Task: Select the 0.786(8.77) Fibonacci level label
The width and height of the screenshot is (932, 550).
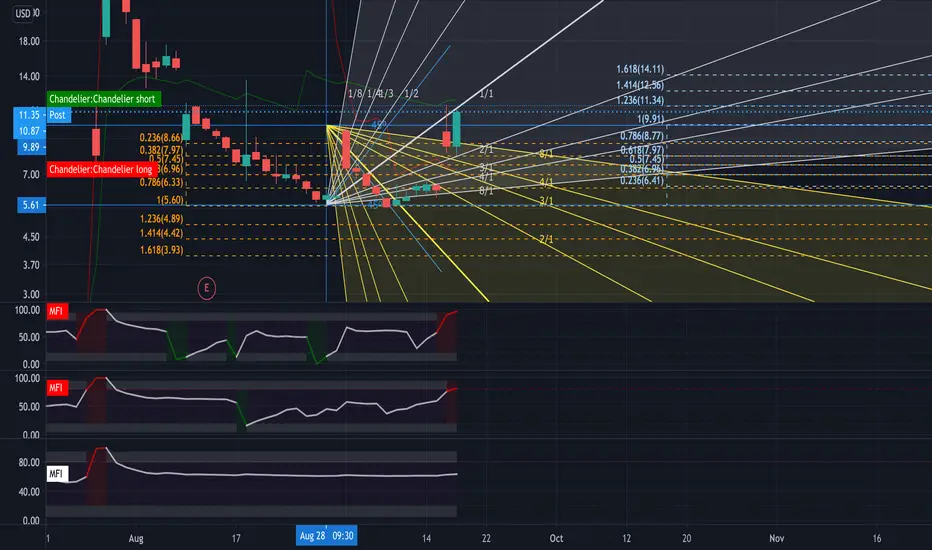Action: [x=642, y=136]
